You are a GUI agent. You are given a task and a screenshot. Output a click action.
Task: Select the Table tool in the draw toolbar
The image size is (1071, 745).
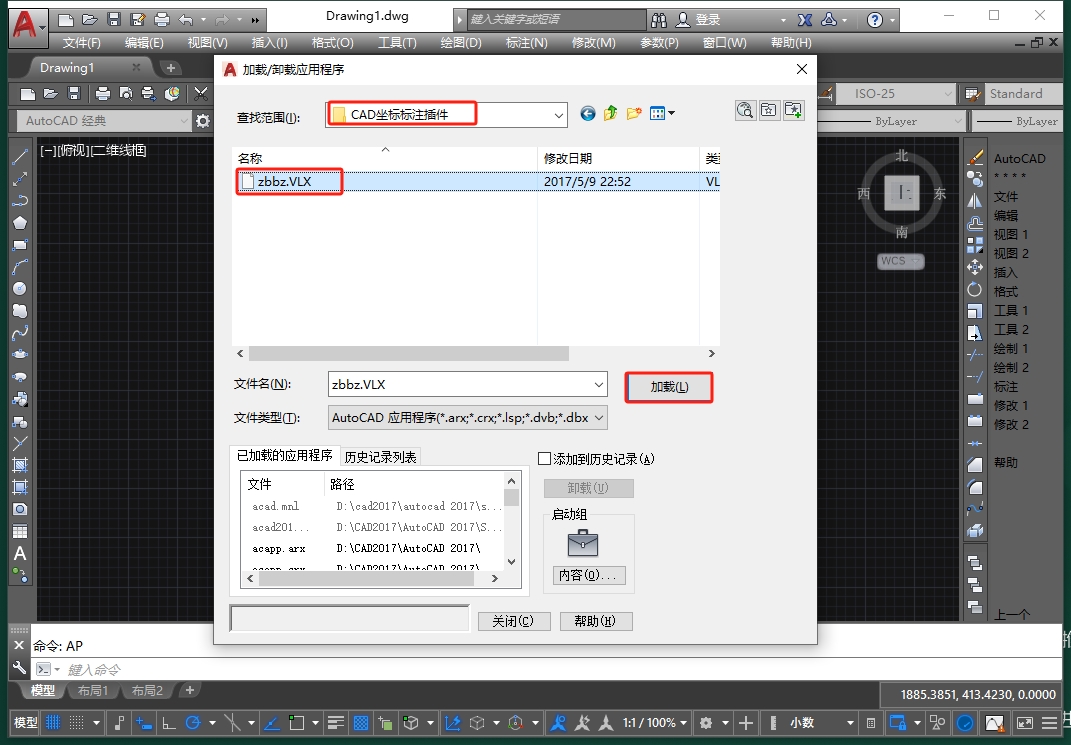(20, 531)
